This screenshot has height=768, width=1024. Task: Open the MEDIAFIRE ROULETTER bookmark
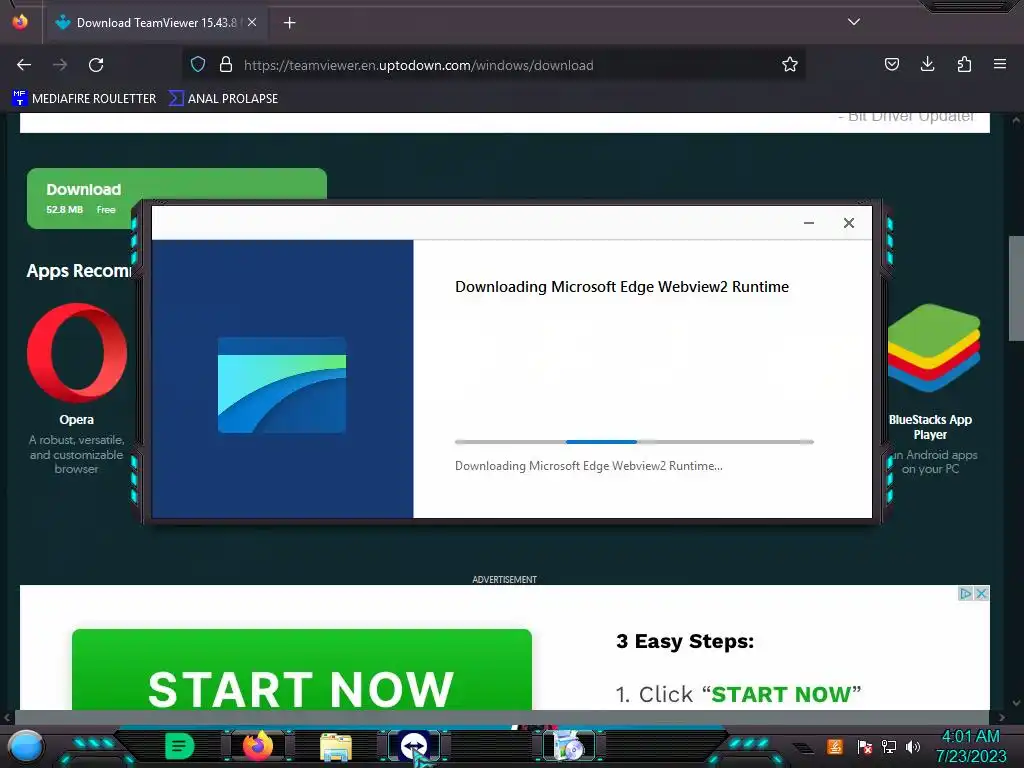point(84,99)
